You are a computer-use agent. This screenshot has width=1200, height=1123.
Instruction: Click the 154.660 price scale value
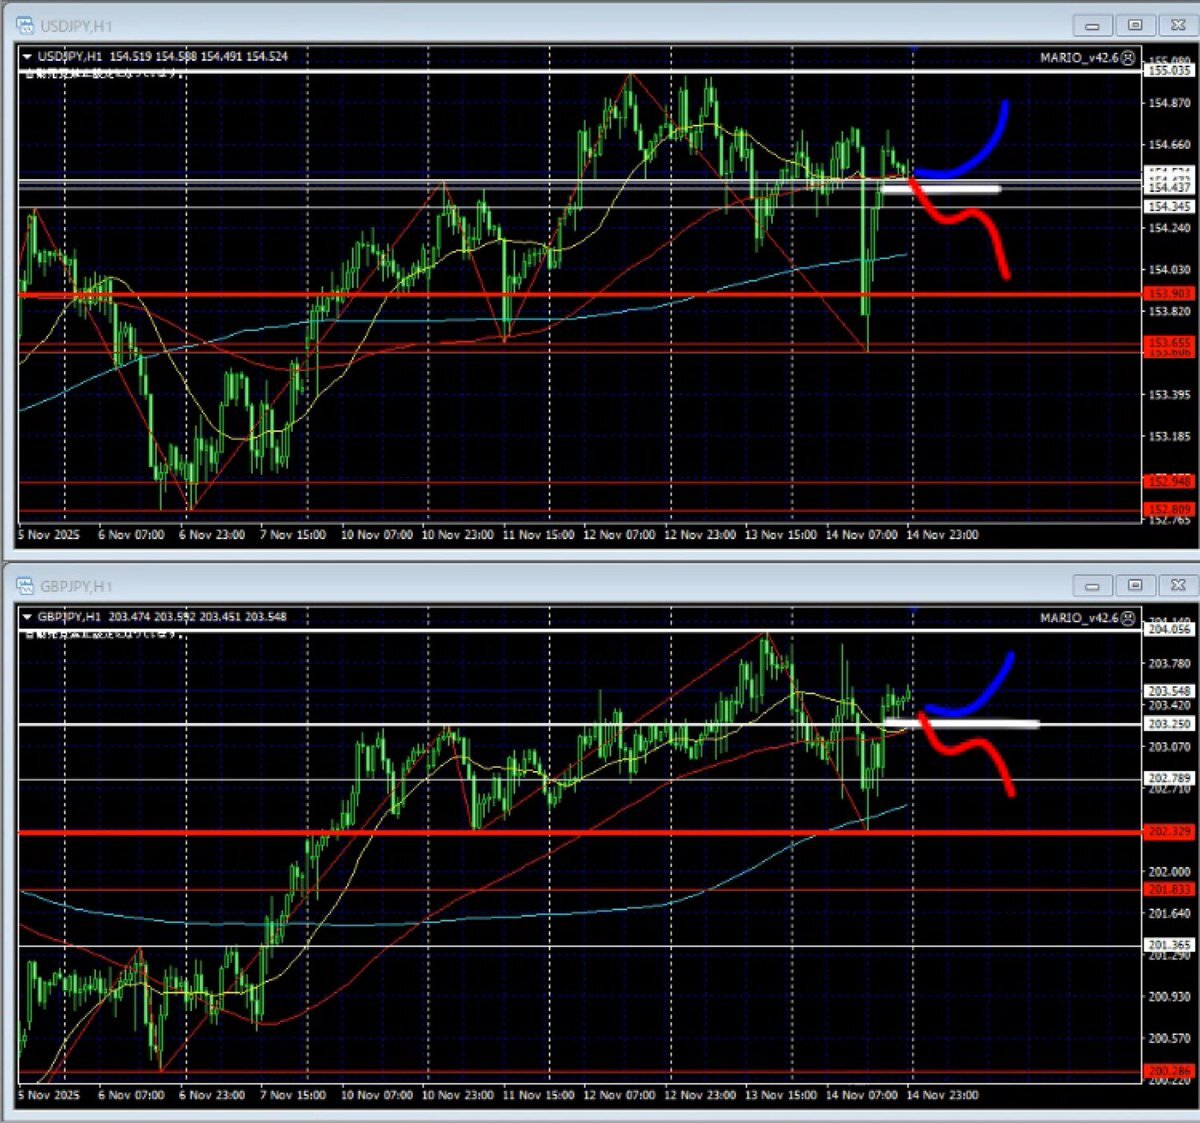pos(1169,144)
